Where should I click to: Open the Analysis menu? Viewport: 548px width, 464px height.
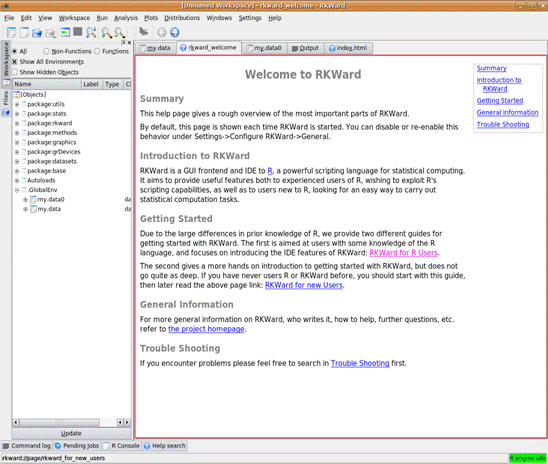(x=126, y=18)
